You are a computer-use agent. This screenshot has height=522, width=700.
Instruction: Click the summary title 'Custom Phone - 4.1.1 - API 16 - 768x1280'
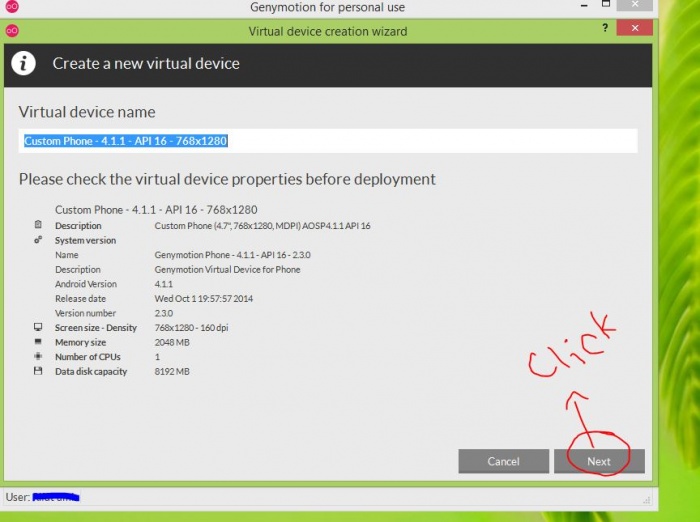coord(156,209)
